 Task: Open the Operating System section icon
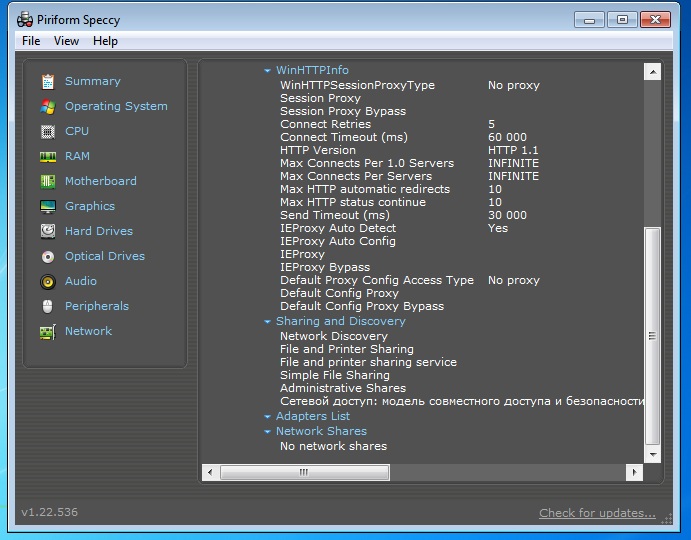tap(47, 106)
